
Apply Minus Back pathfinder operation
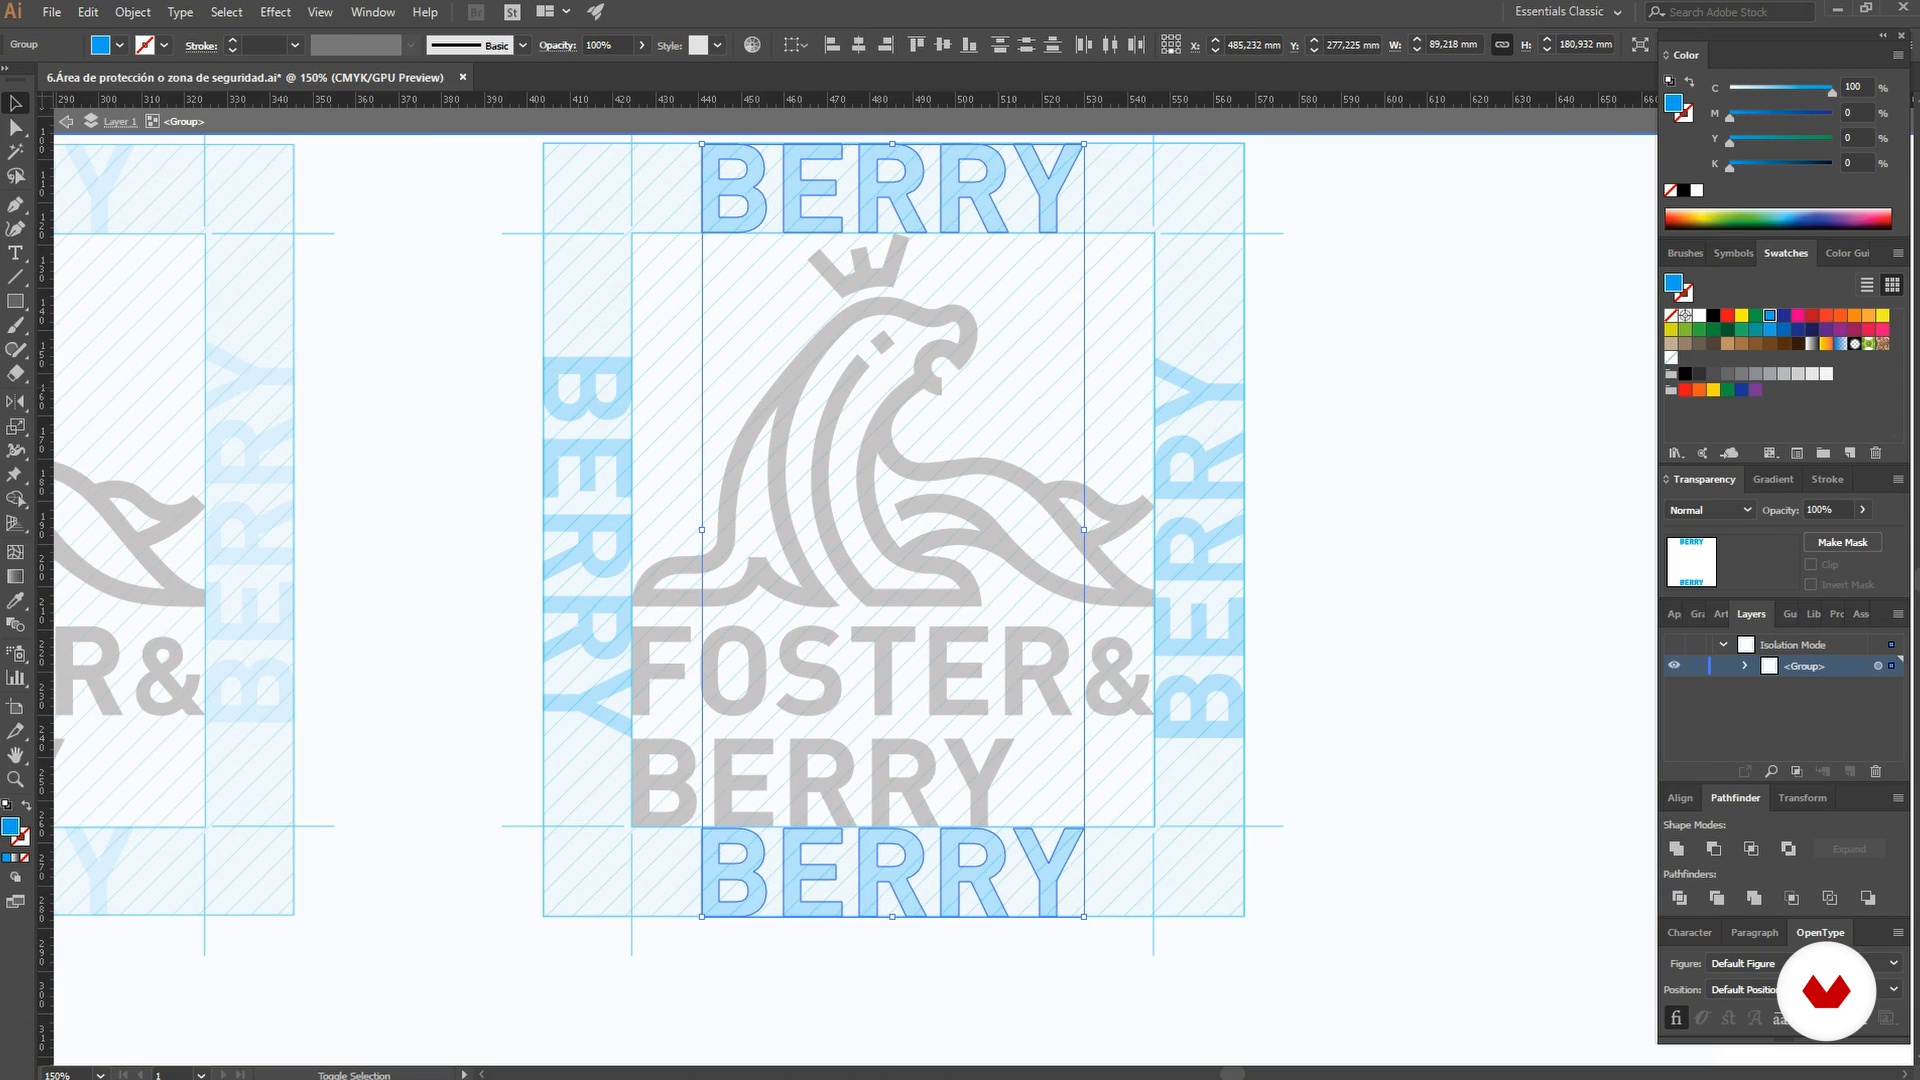click(x=1867, y=898)
